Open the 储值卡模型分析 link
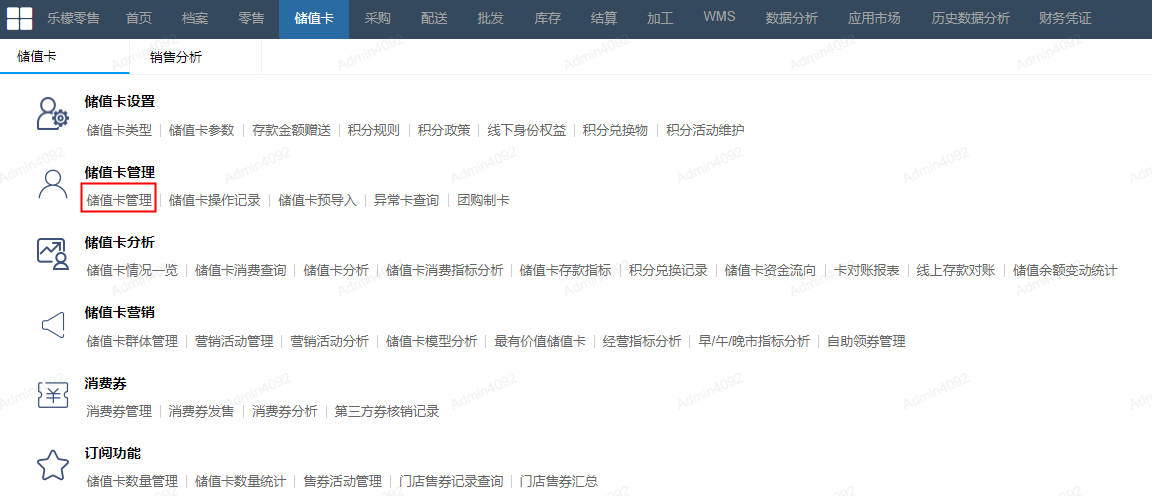The height and width of the screenshot is (496, 1152). [432, 341]
